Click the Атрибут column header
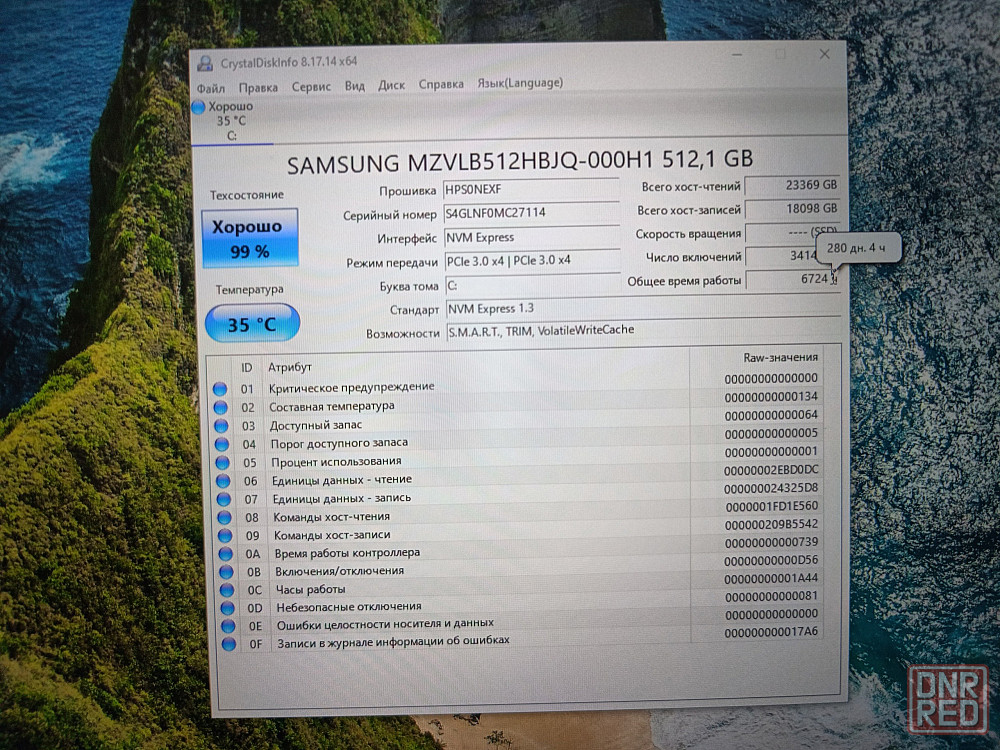 [290, 367]
